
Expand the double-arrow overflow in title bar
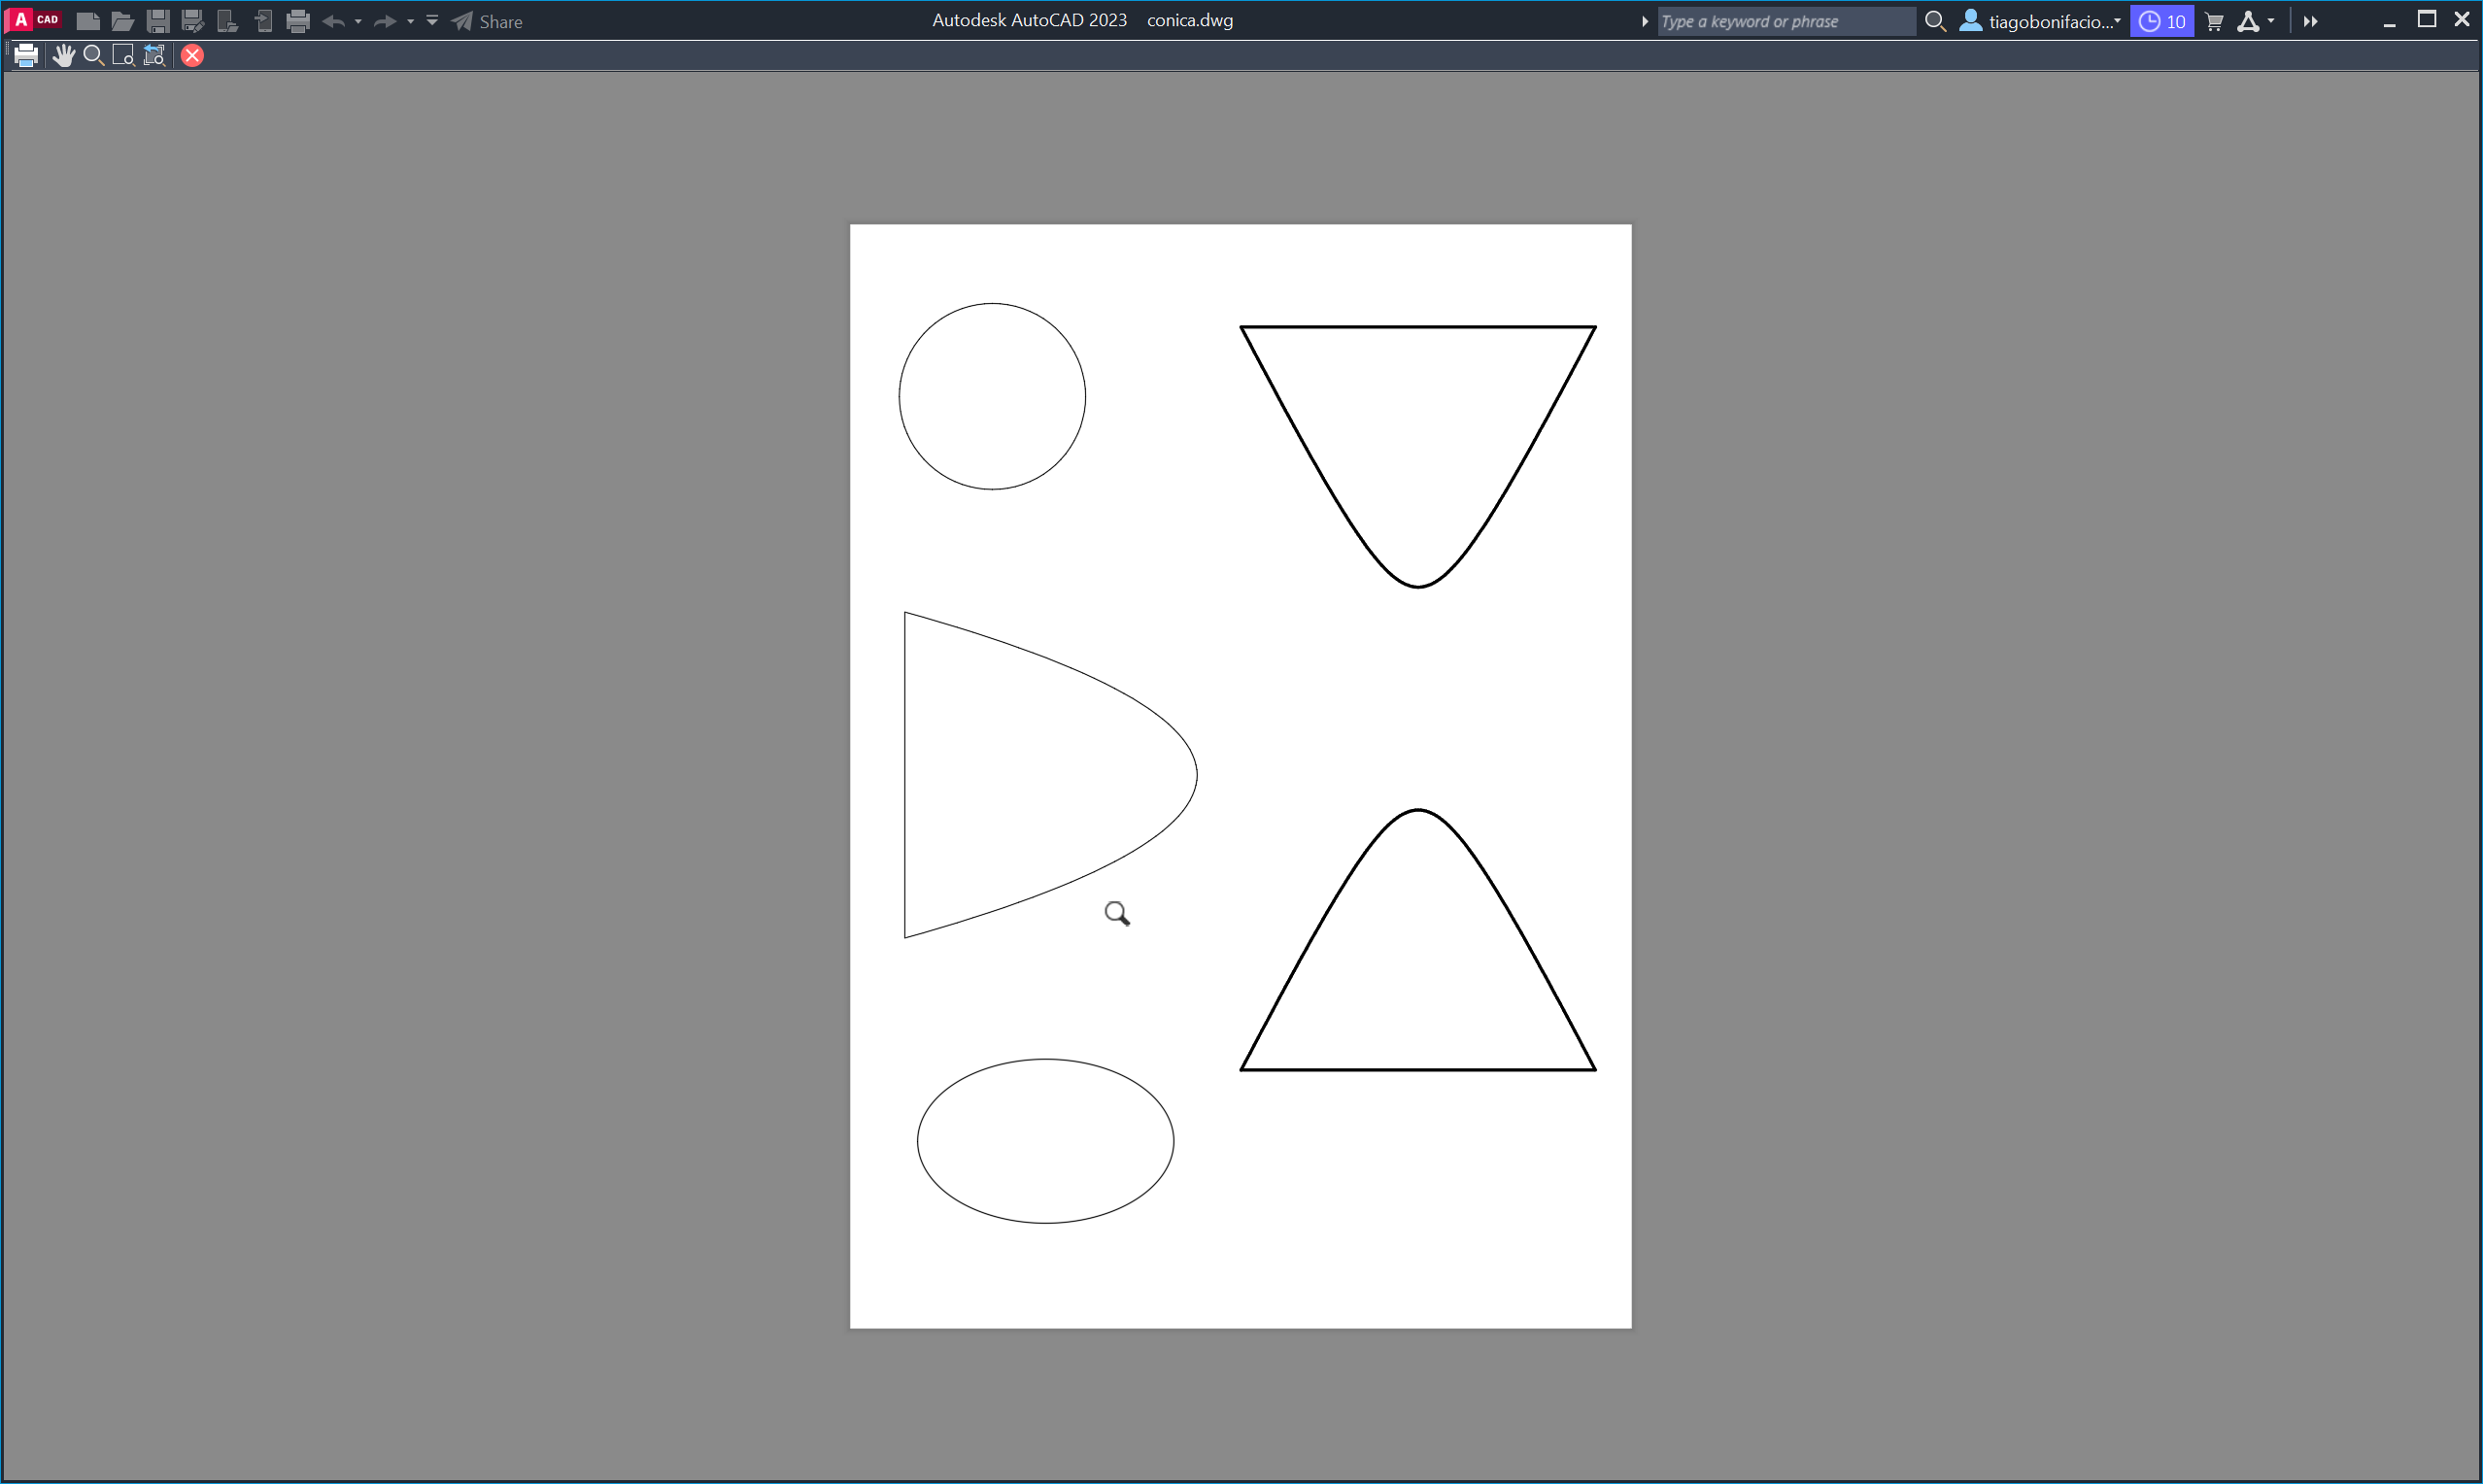click(x=2310, y=21)
